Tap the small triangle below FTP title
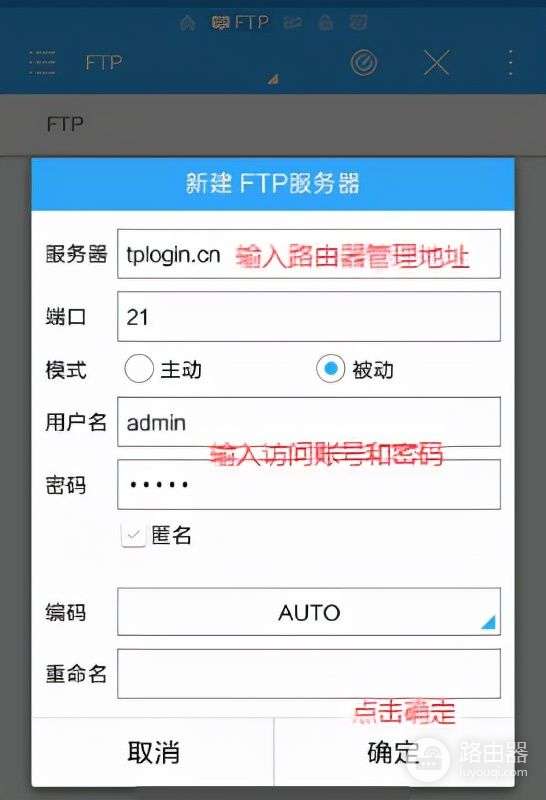 (x=273, y=79)
